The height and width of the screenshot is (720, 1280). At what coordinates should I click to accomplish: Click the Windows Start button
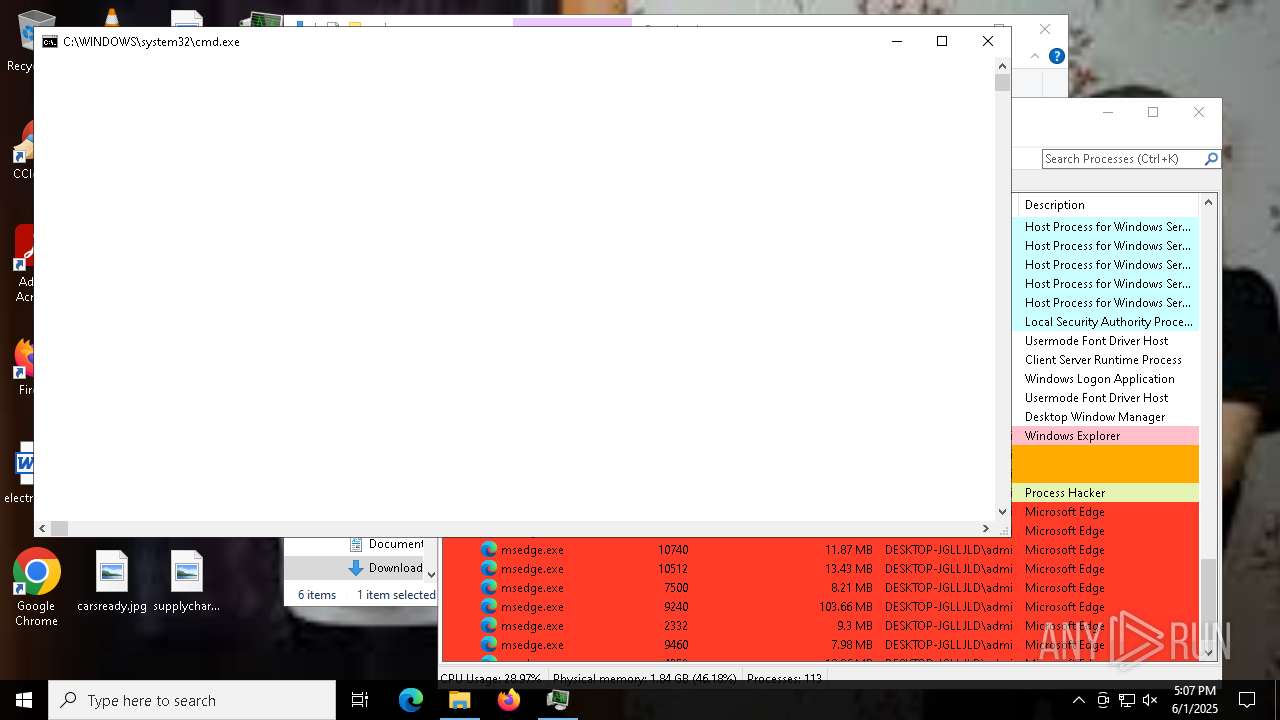24,700
